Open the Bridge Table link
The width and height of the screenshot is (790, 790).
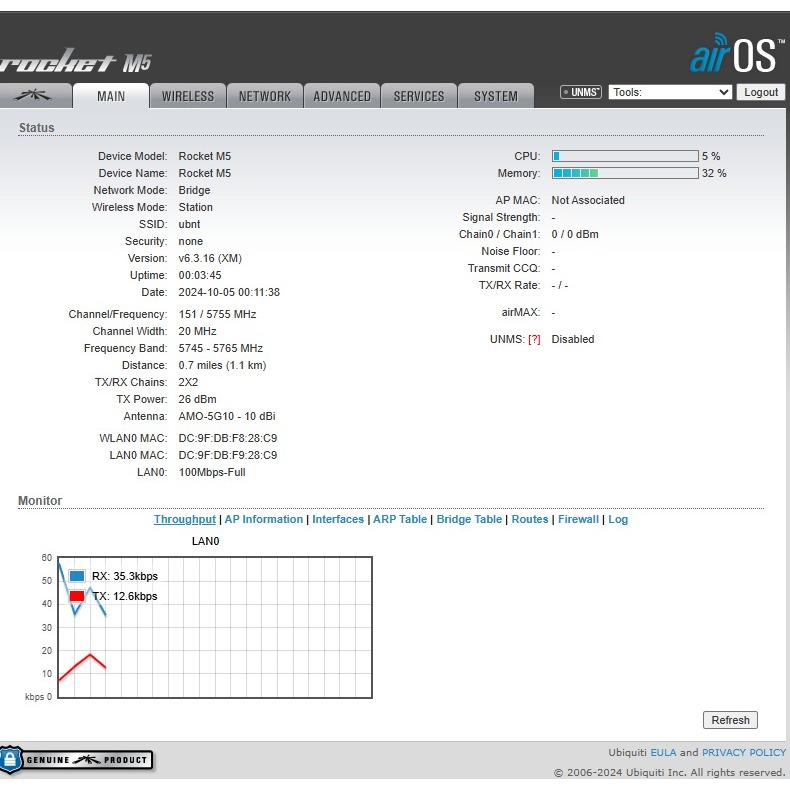469,519
